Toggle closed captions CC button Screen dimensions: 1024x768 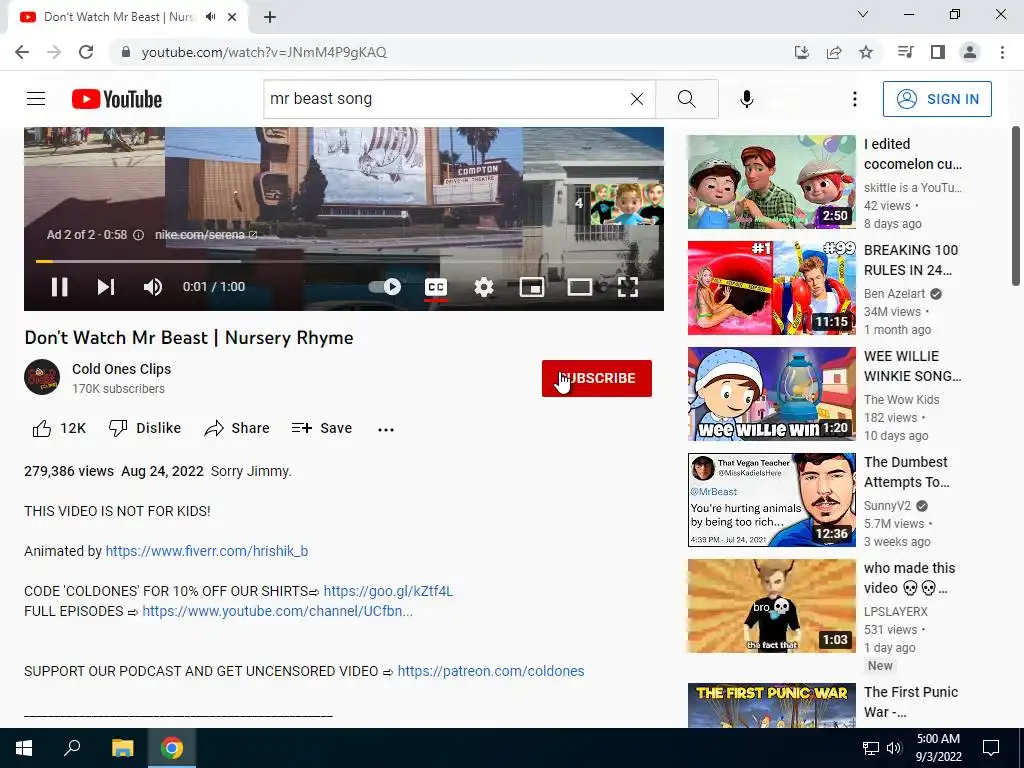point(436,287)
